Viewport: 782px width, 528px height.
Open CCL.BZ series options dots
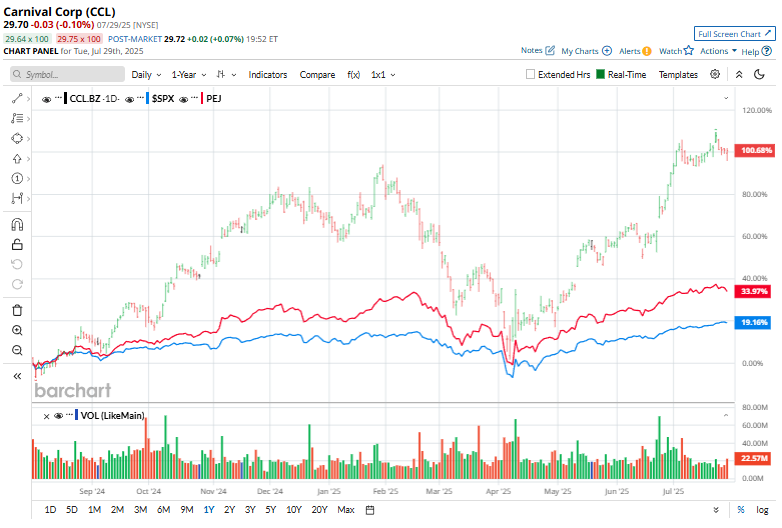click(58, 97)
